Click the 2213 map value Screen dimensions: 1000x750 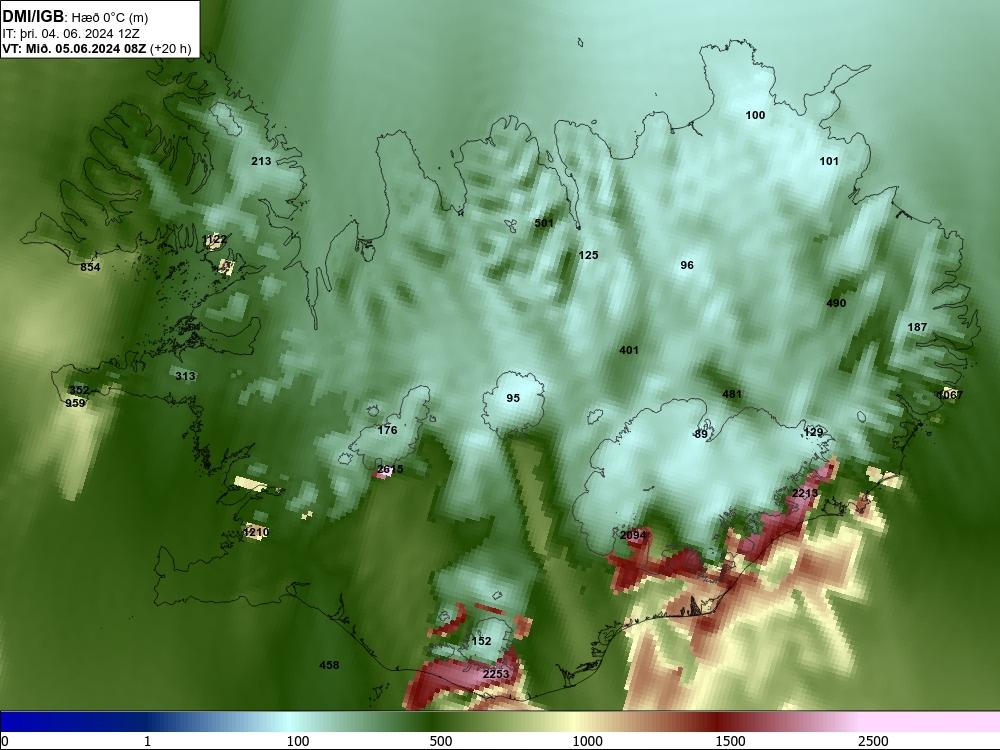coord(805,493)
